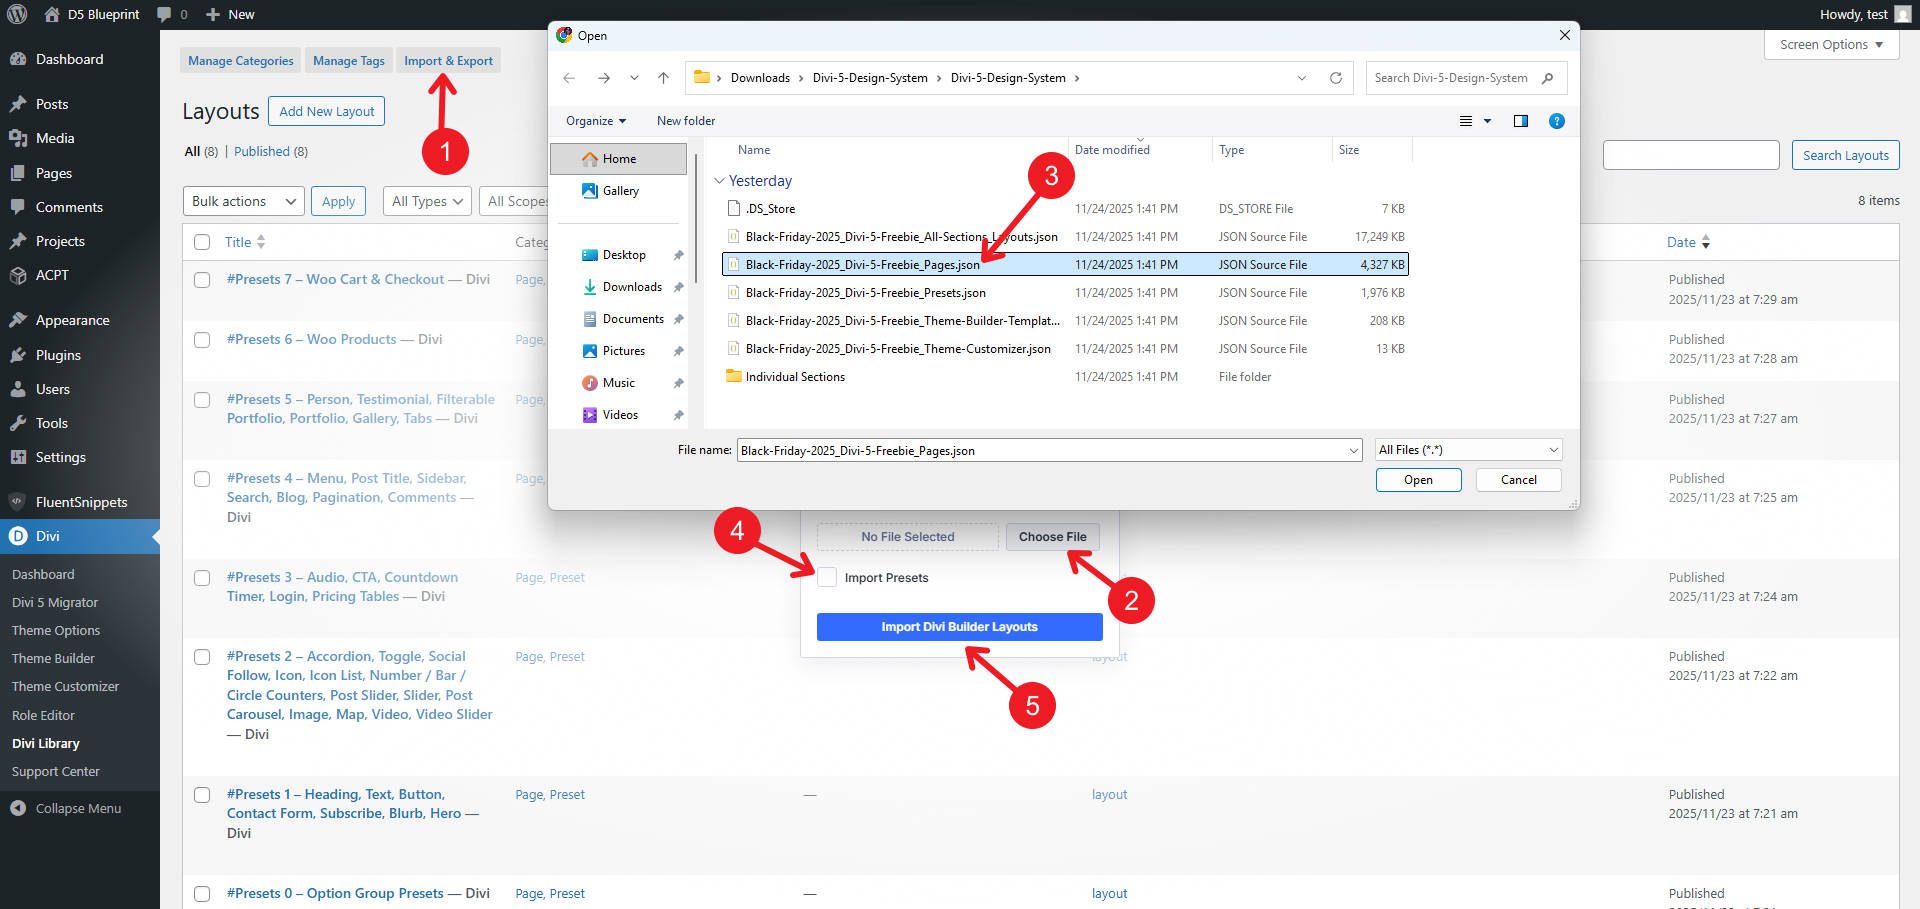Viewport: 1920px width, 909px height.
Task: Check the box next to '#Presets 7 – Woo Cart & Checkout'
Action: click(202, 280)
